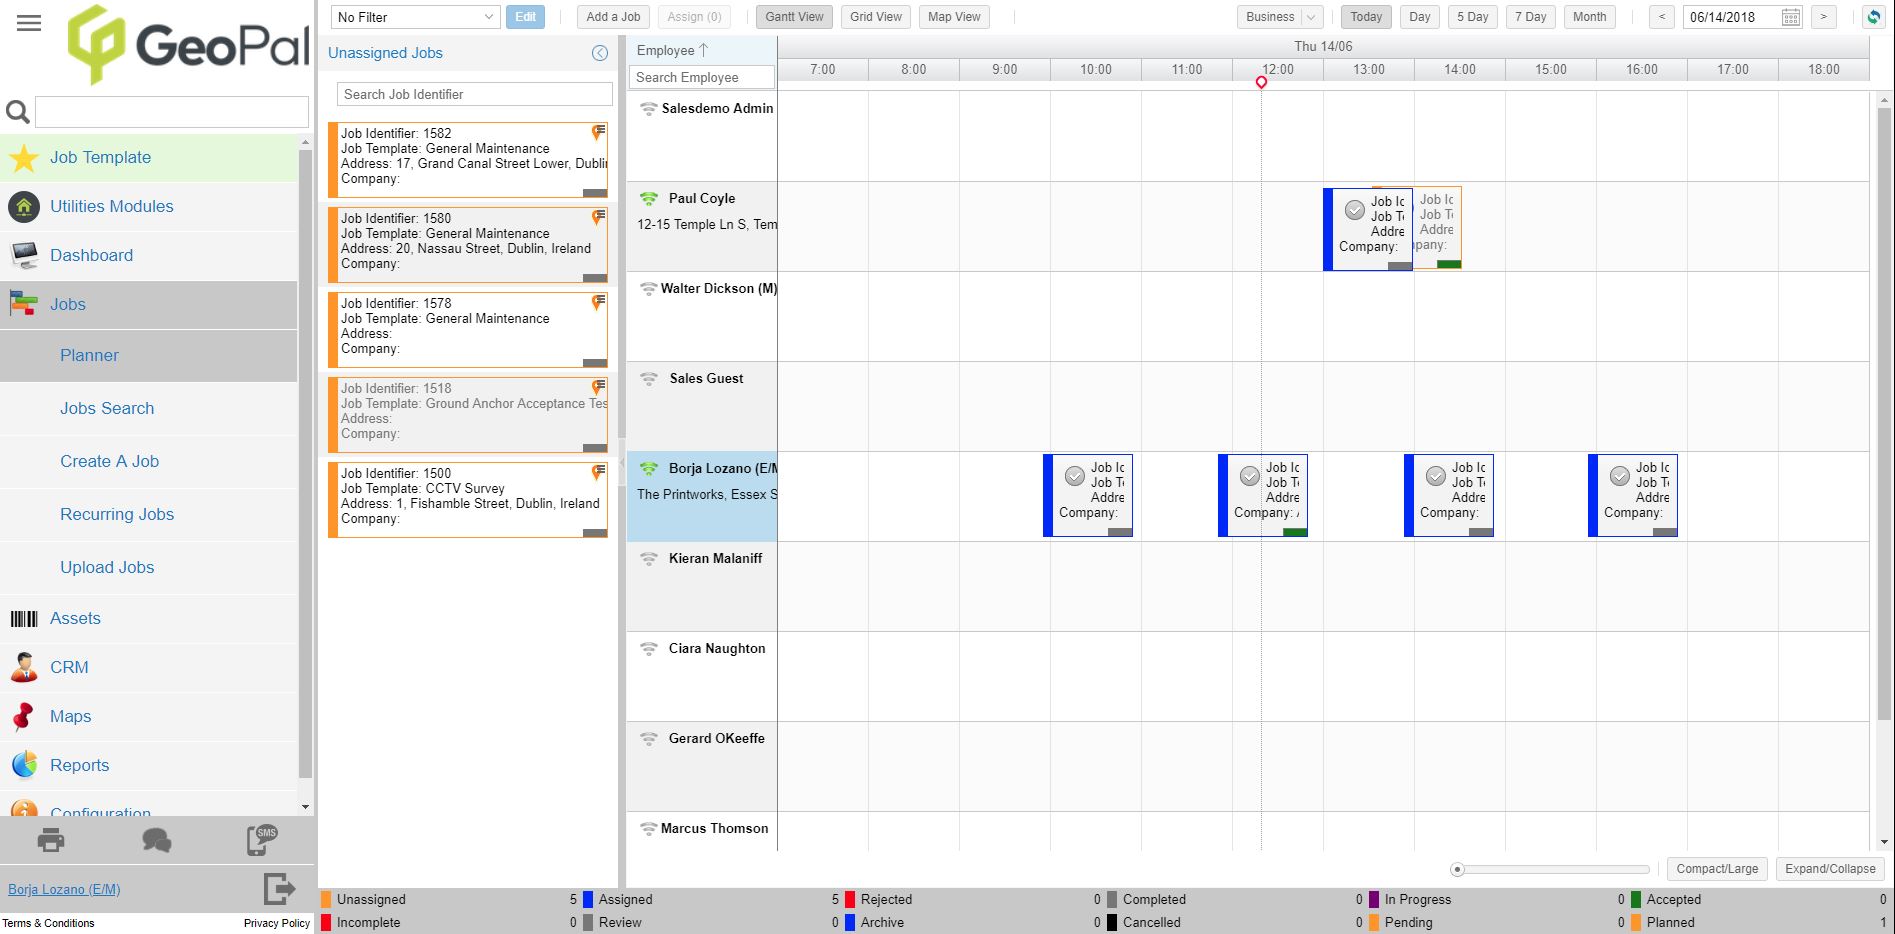Collapse the Unassigned Jobs panel
Viewport: 1895px width, 934px height.
600,53
